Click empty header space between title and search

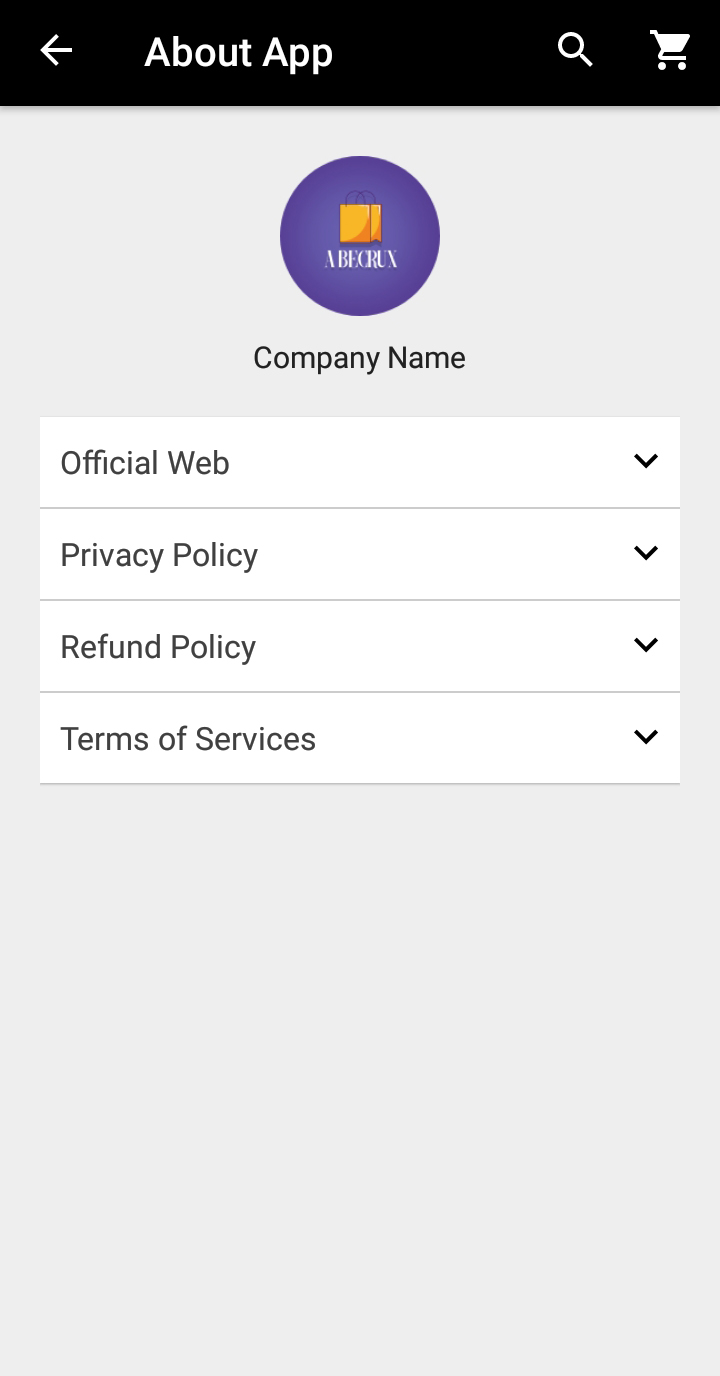pyautogui.click(x=445, y=52)
